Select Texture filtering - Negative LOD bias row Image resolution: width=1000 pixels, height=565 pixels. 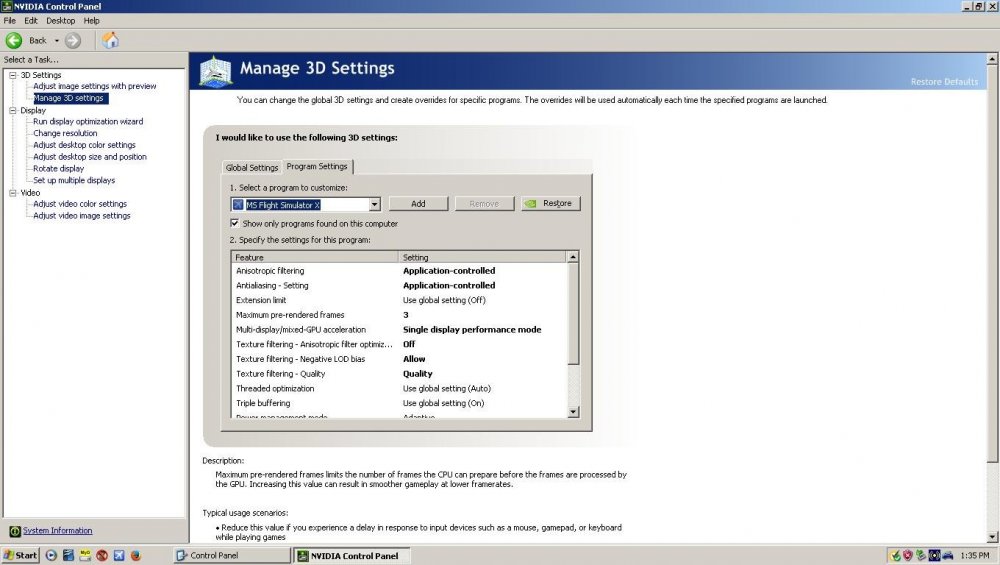[399, 359]
